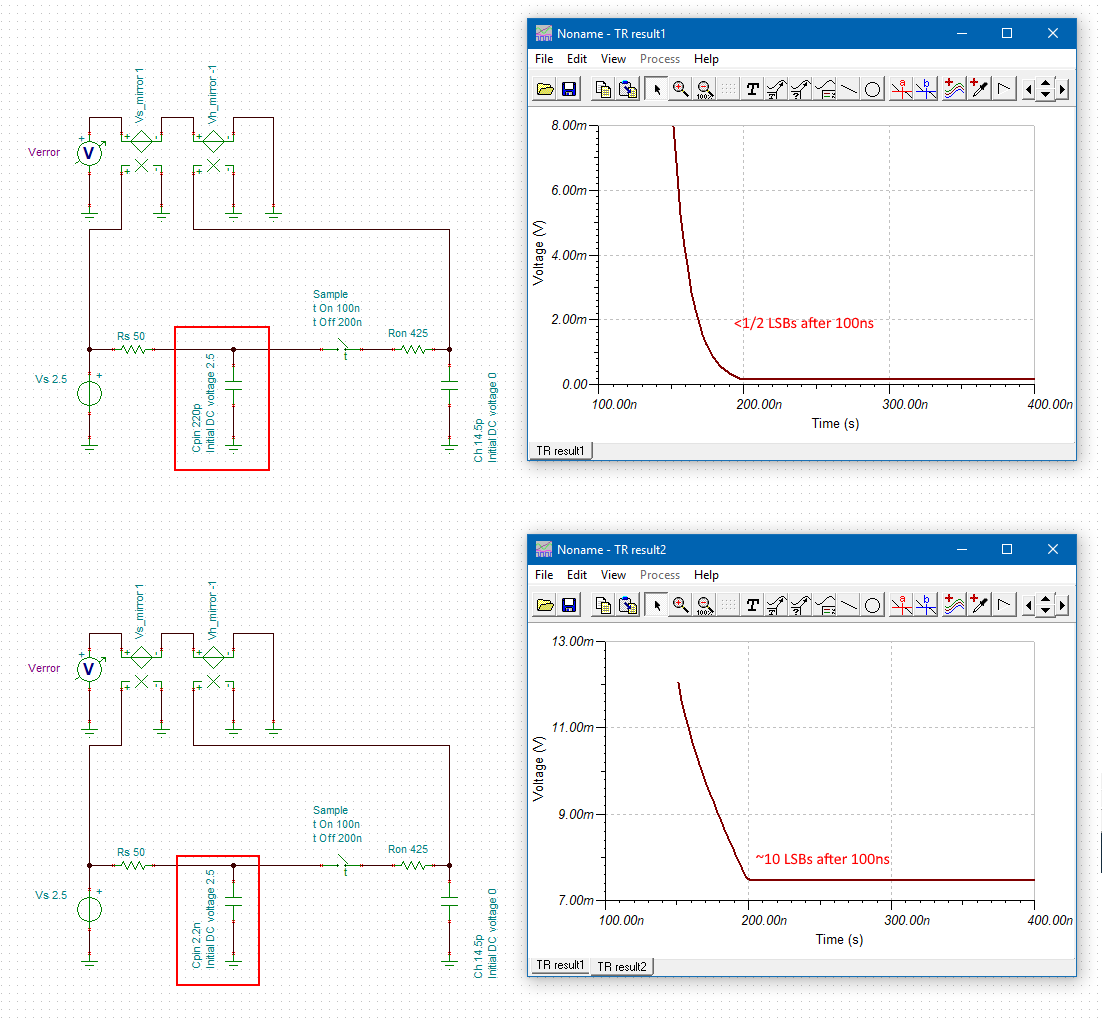Activate zoom-in magnifier in TR result1 toolbar
Image resolution: width=1102 pixels, height=1025 pixels.
pos(680,89)
